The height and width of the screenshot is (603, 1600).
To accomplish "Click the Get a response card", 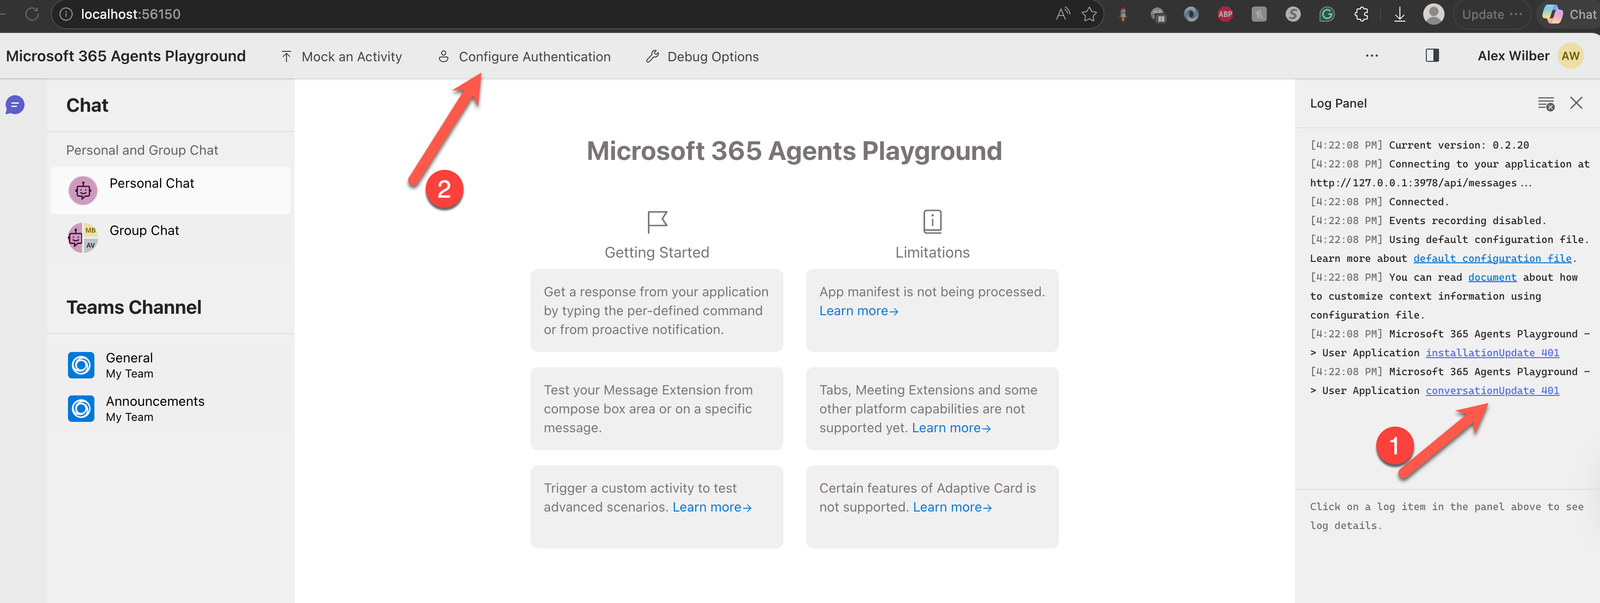I will point(657,310).
